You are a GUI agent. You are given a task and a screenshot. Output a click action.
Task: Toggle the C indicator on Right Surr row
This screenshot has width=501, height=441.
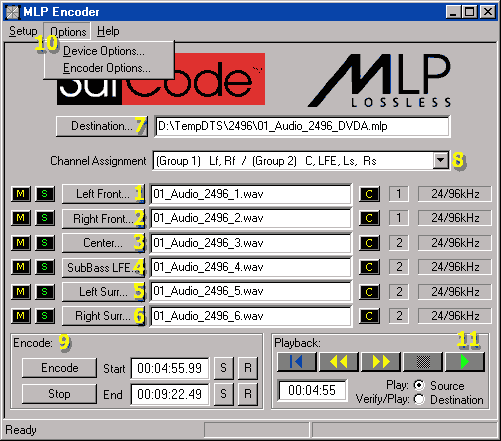pos(369,316)
